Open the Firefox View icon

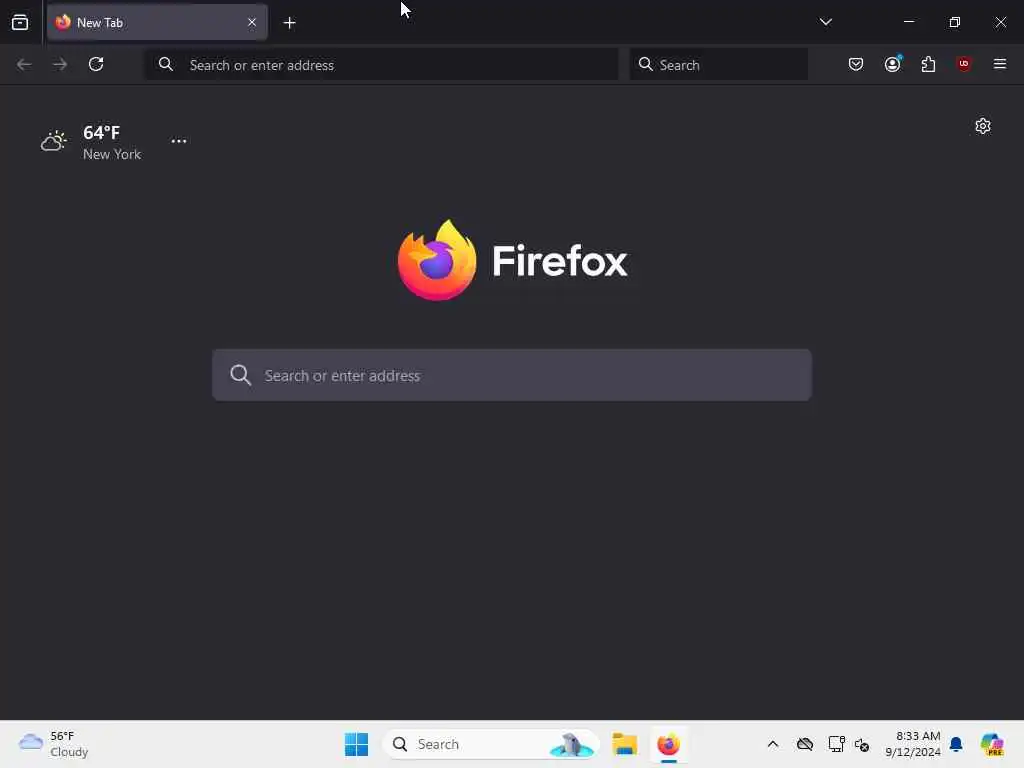click(20, 22)
